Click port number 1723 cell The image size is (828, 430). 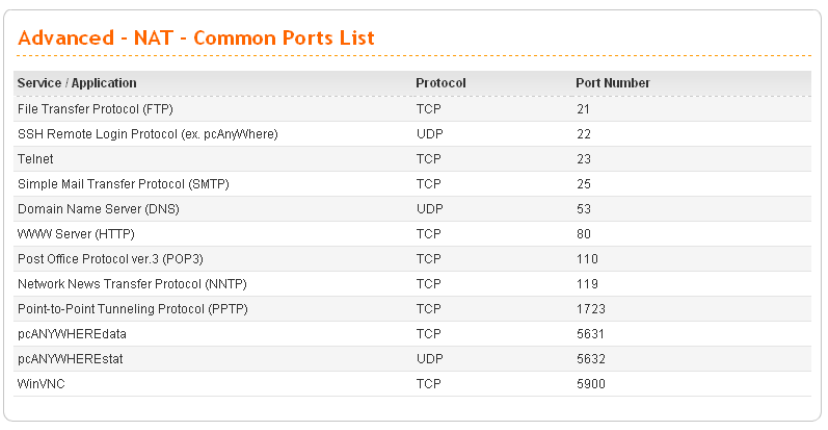(590, 309)
